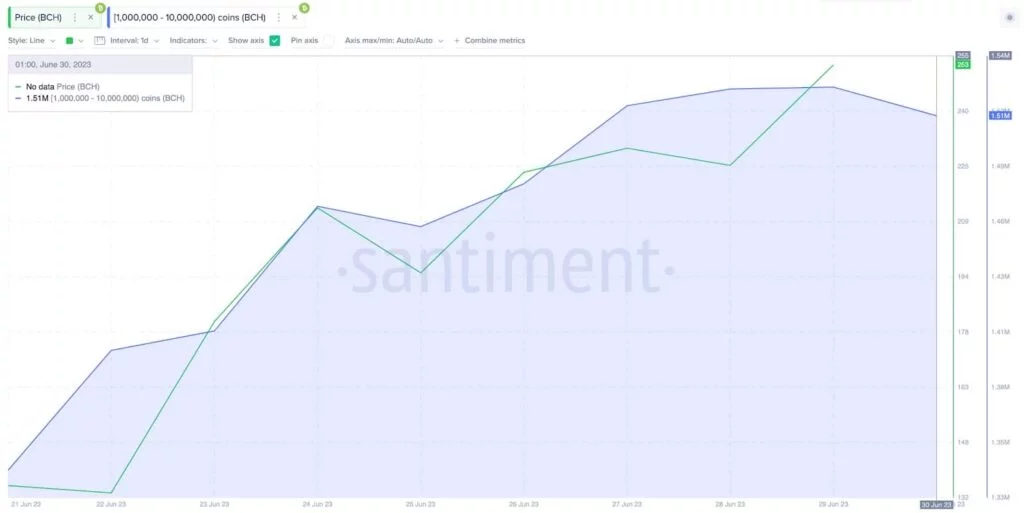
Task: Click the 30 Jun 23 date marker
Action: pyautogui.click(x=936, y=505)
